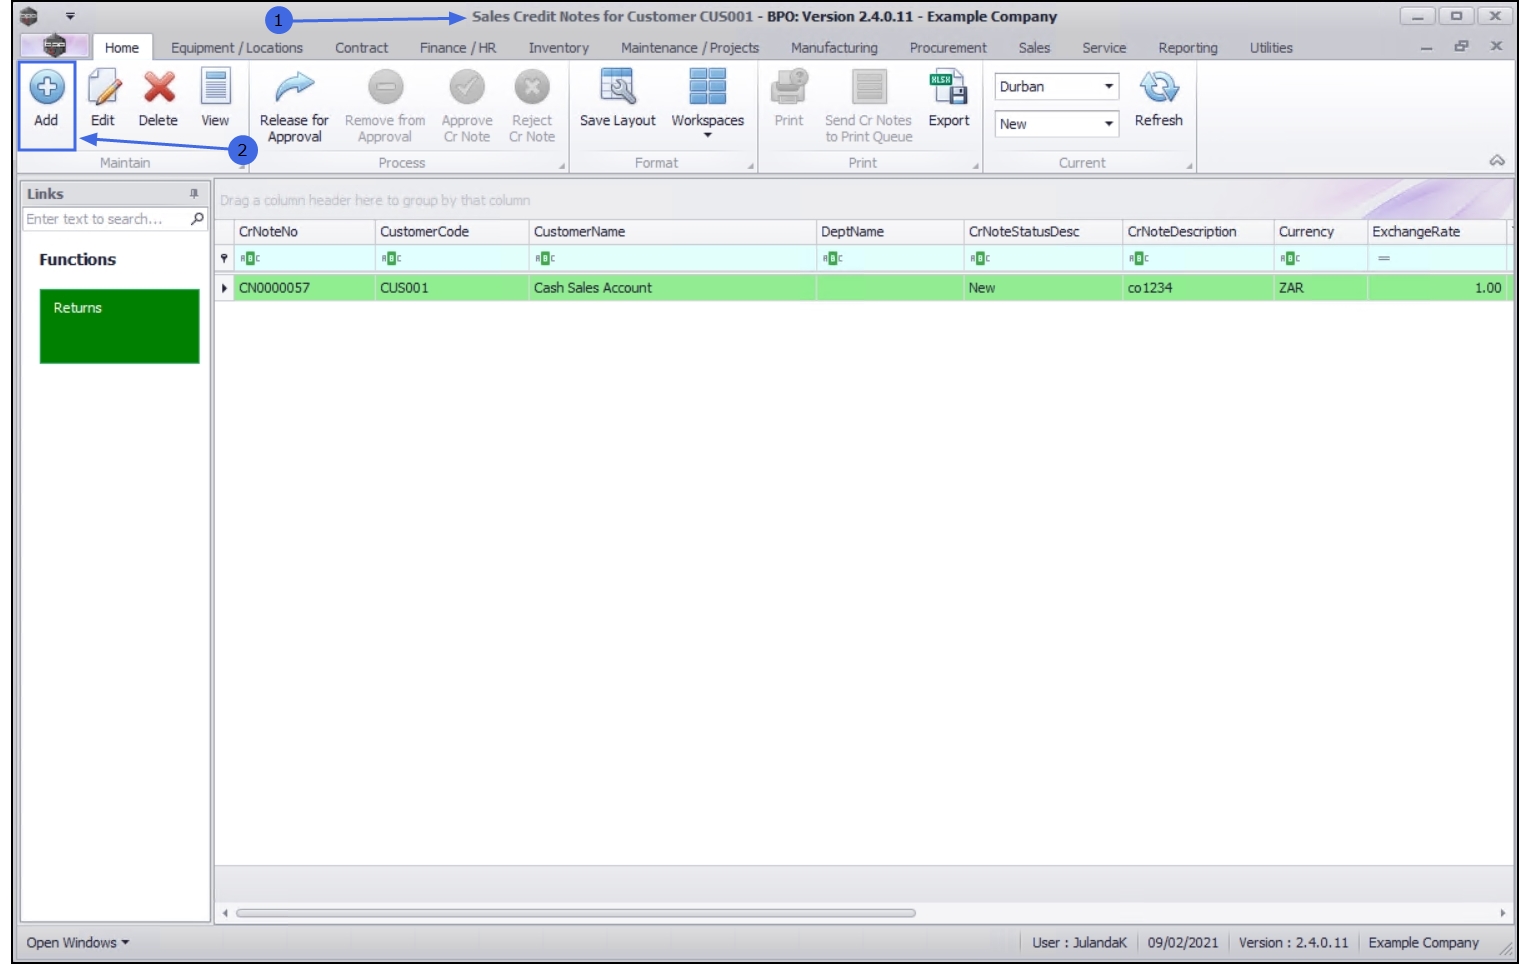Image resolution: width=1519 pixels, height=964 pixels.
Task: Click the BPO application logo button
Action: click(54, 45)
